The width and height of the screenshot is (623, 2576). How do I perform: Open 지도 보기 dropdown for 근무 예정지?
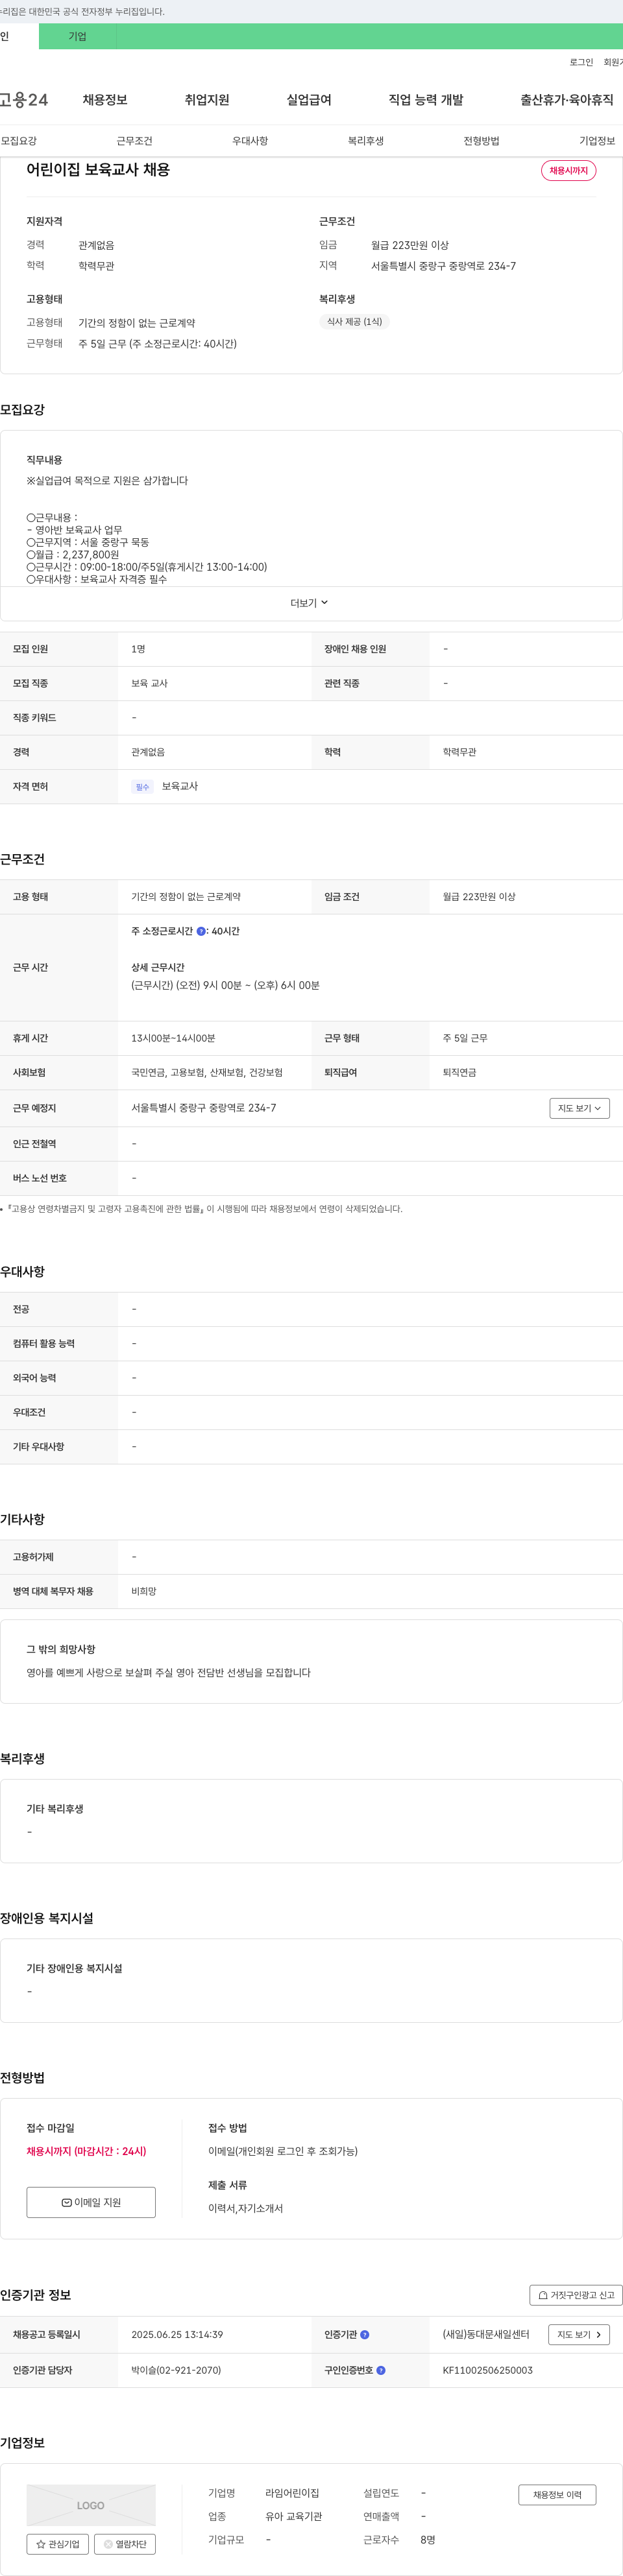pyautogui.click(x=579, y=1108)
